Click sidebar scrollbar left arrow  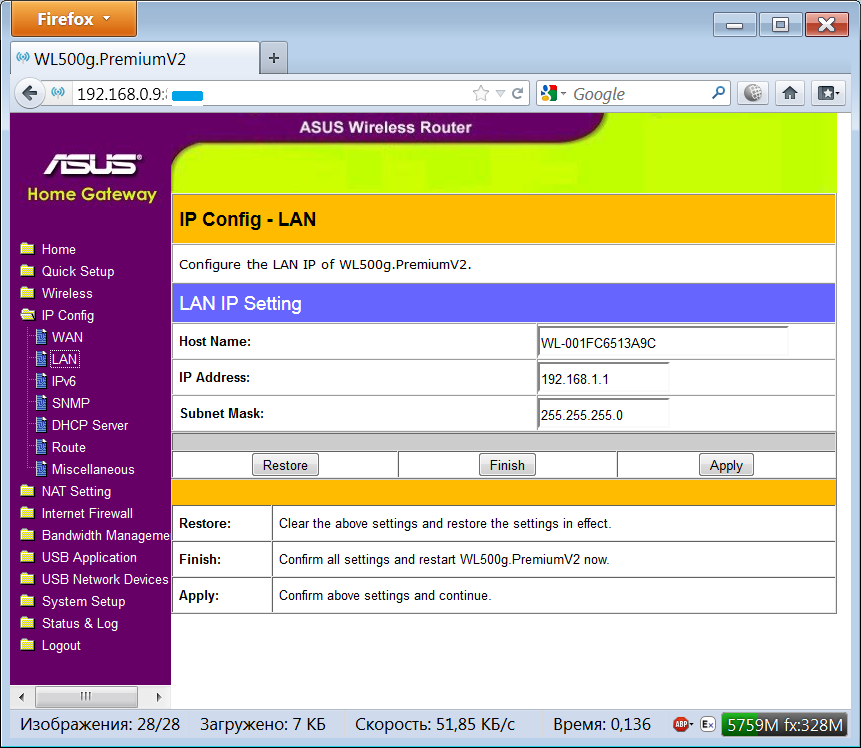point(22,697)
